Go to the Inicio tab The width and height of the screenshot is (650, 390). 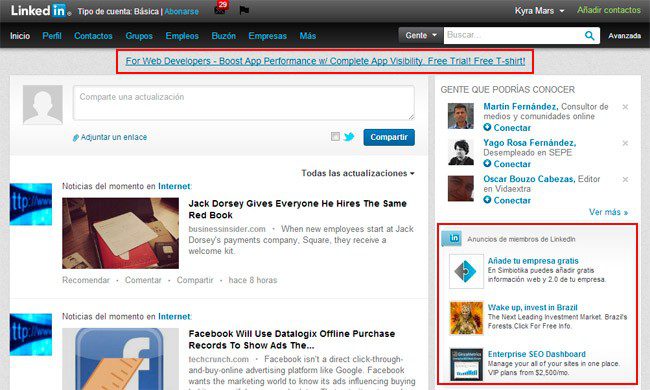pyautogui.click(x=20, y=36)
